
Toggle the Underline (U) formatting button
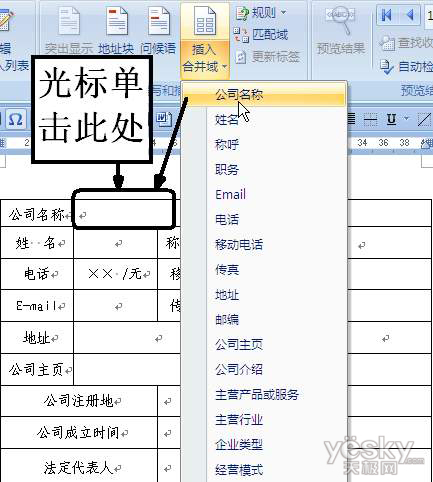tap(392, 119)
